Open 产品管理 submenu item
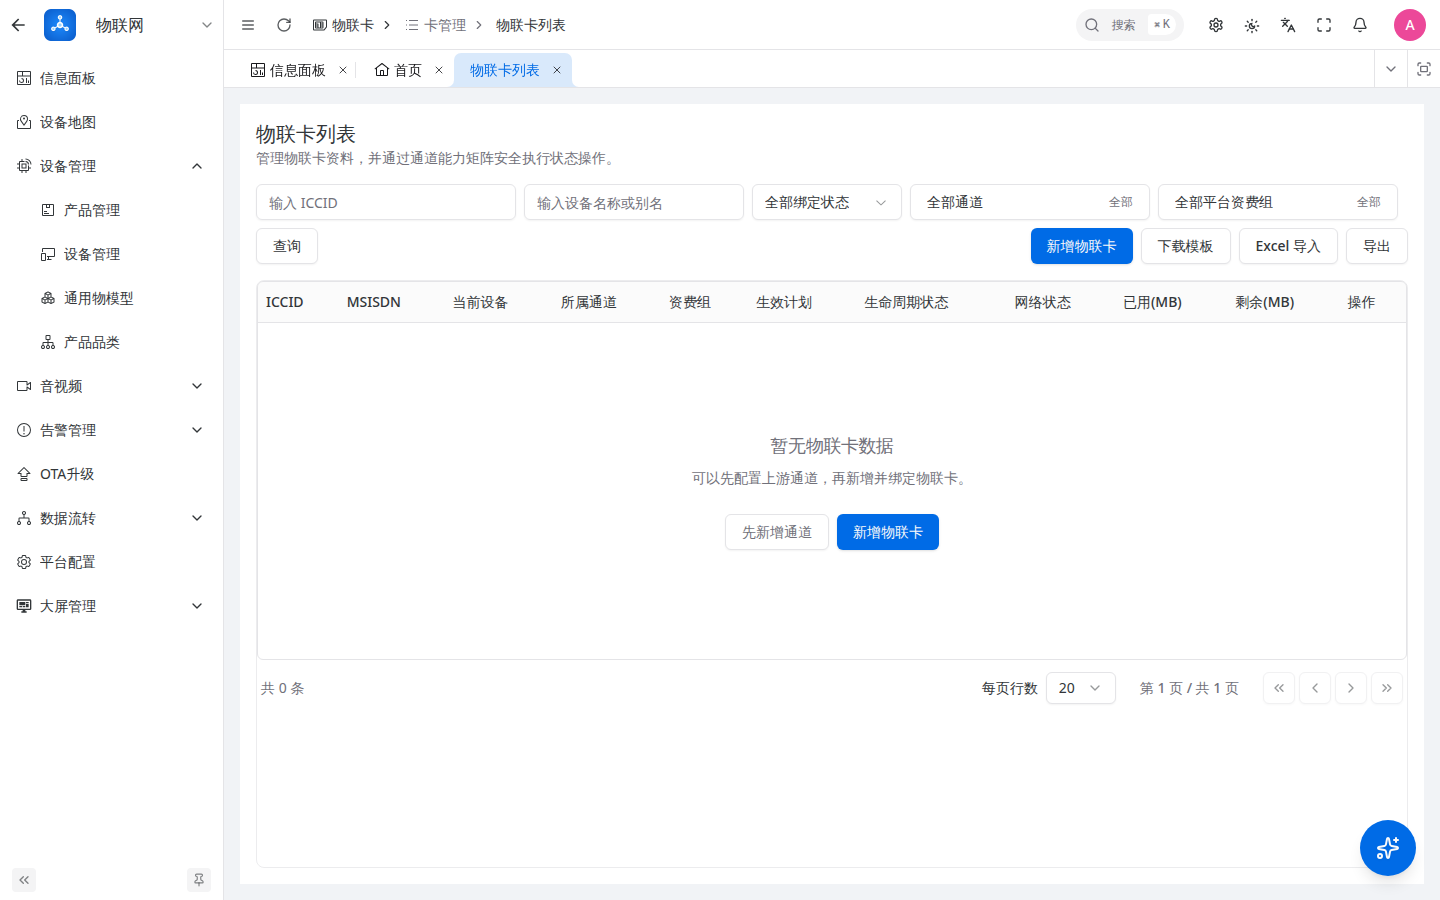This screenshot has width=1440, height=900. tap(112, 210)
